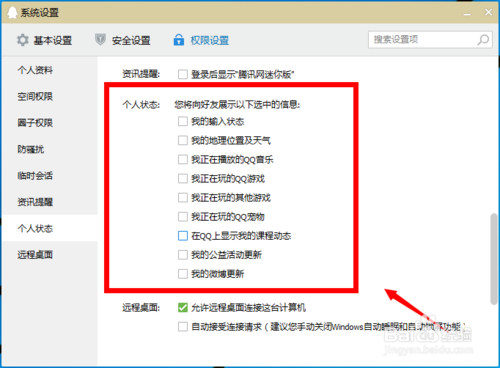500x368 pixels.
Task: Focus the 搜索设置项 search field
Action: (430, 40)
